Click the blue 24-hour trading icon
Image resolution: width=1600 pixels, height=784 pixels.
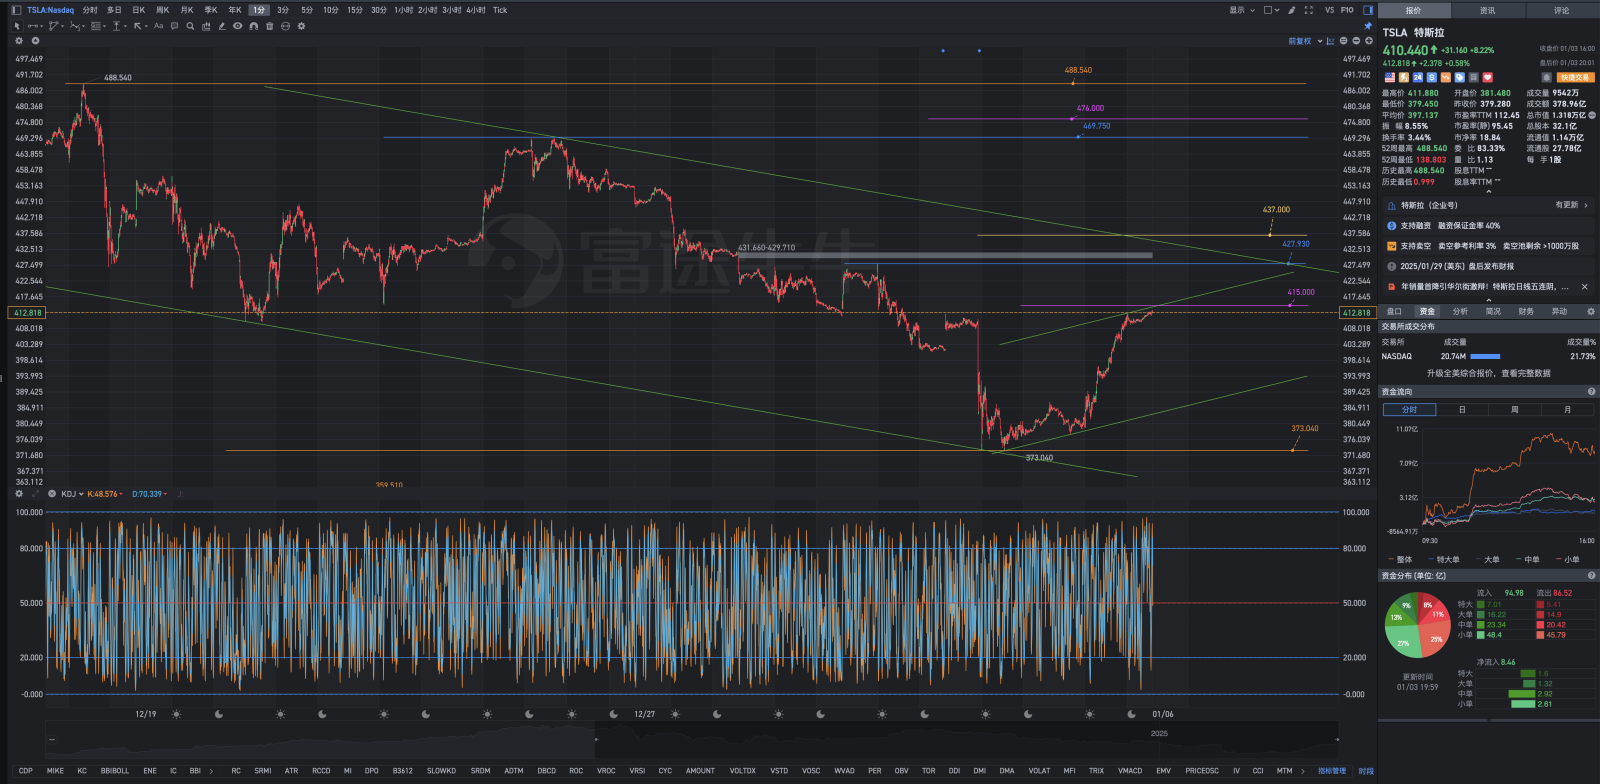click(x=1417, y=77)
